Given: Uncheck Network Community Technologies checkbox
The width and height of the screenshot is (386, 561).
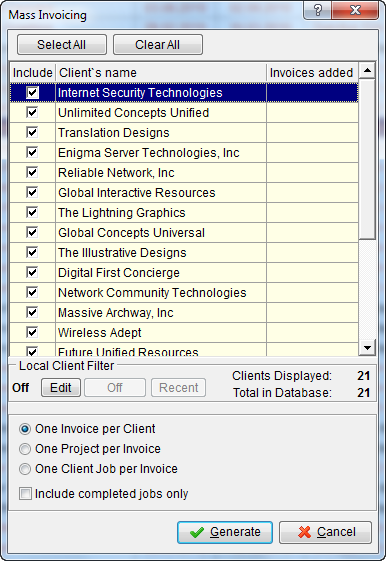Looking at the screenshot, I should [32, 293].
